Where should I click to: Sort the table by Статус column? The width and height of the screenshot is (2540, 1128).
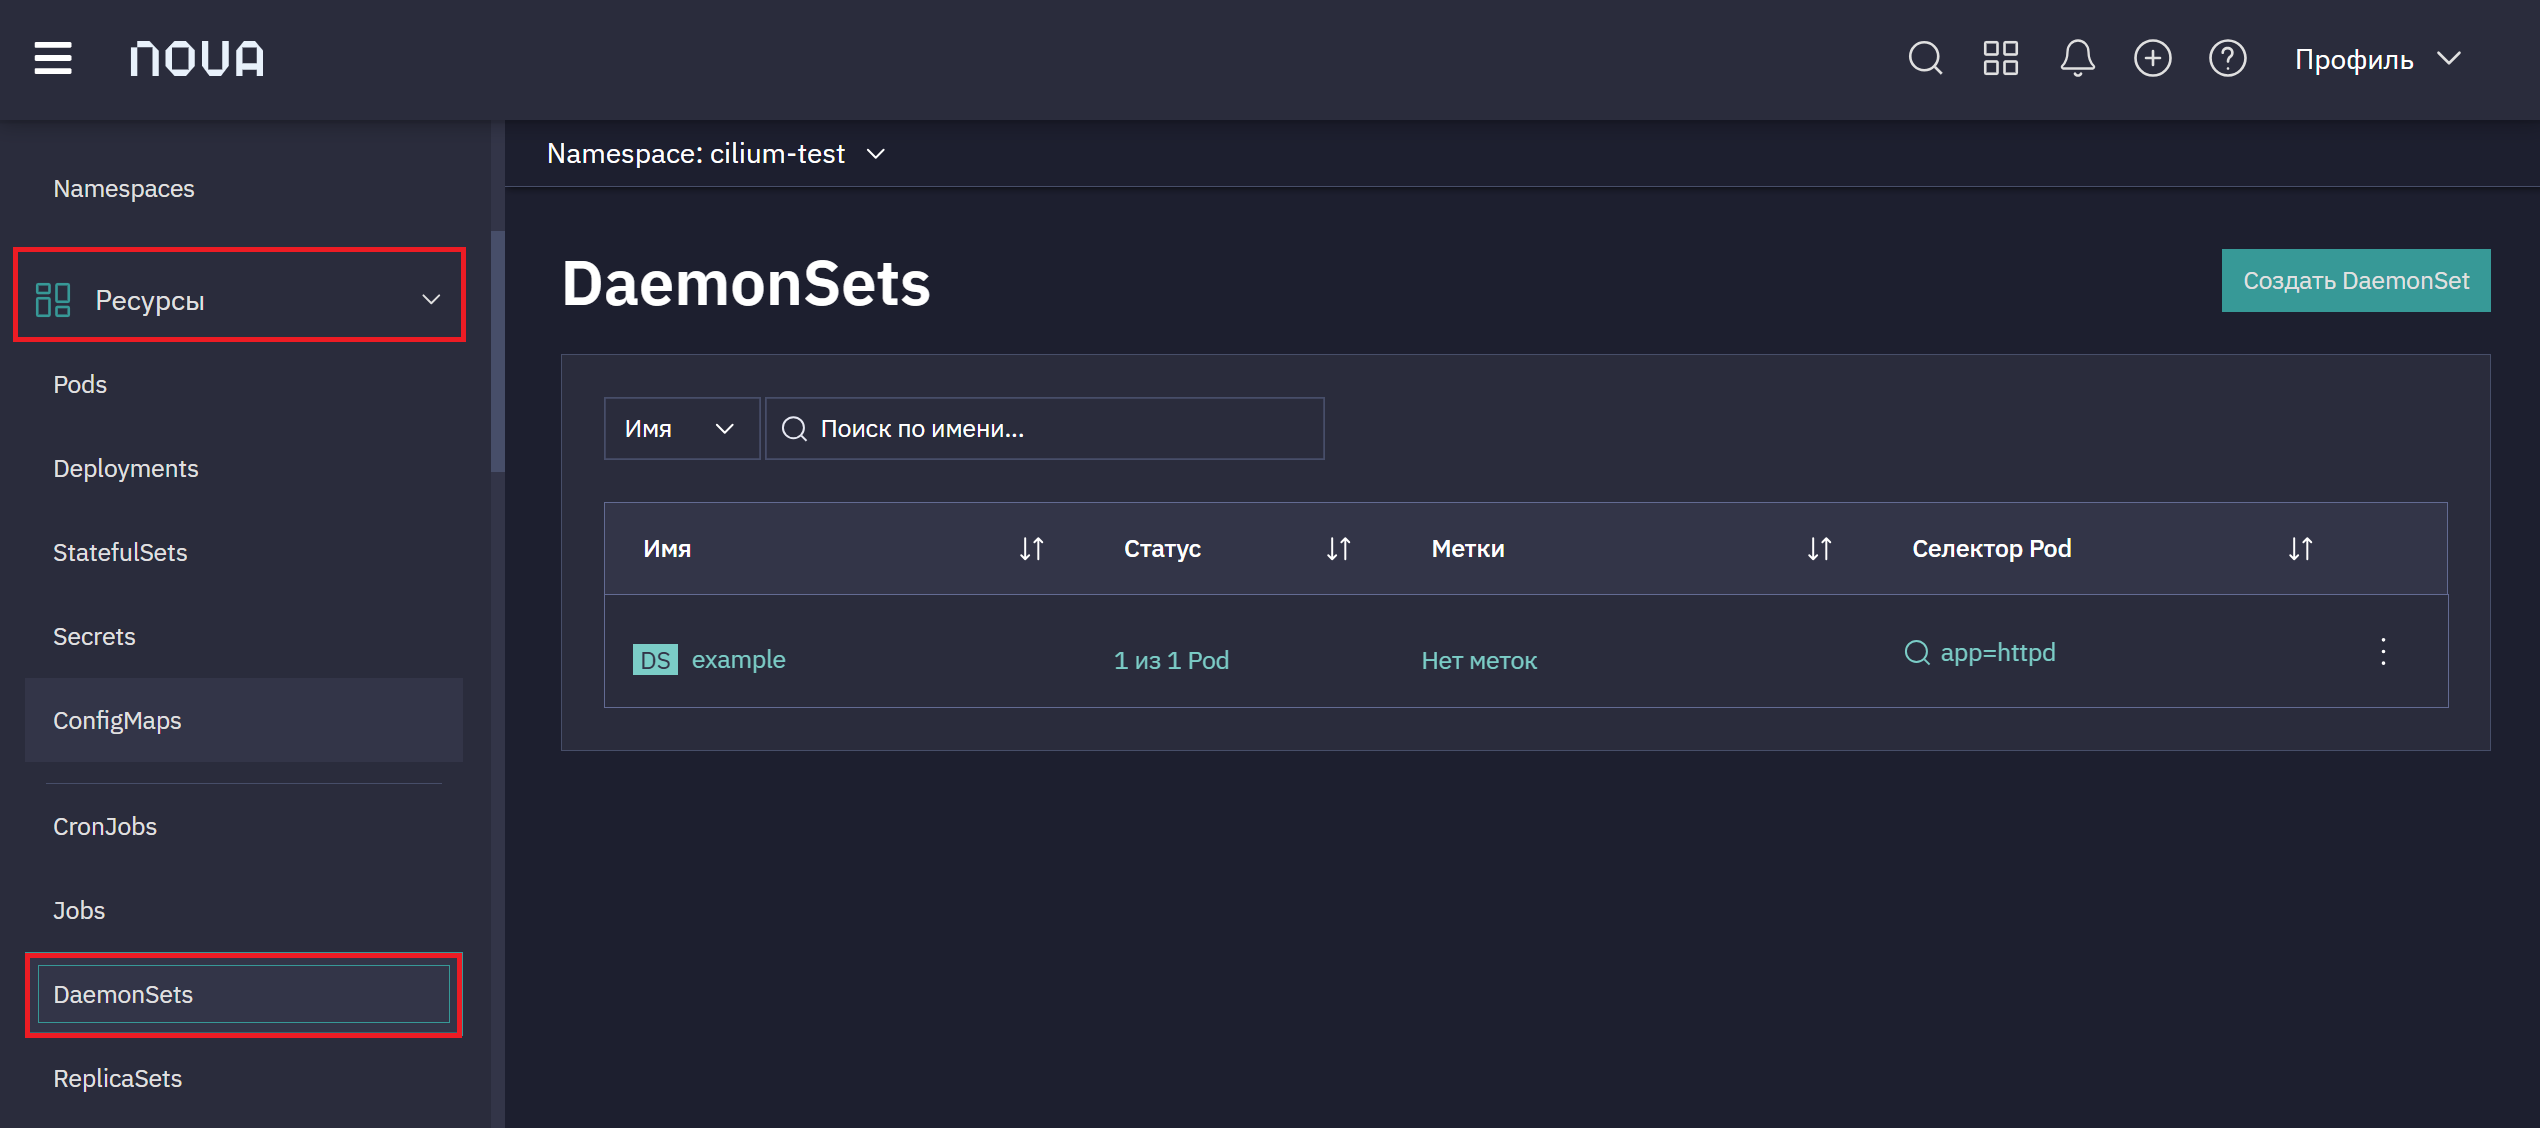tap(1338, 548)
